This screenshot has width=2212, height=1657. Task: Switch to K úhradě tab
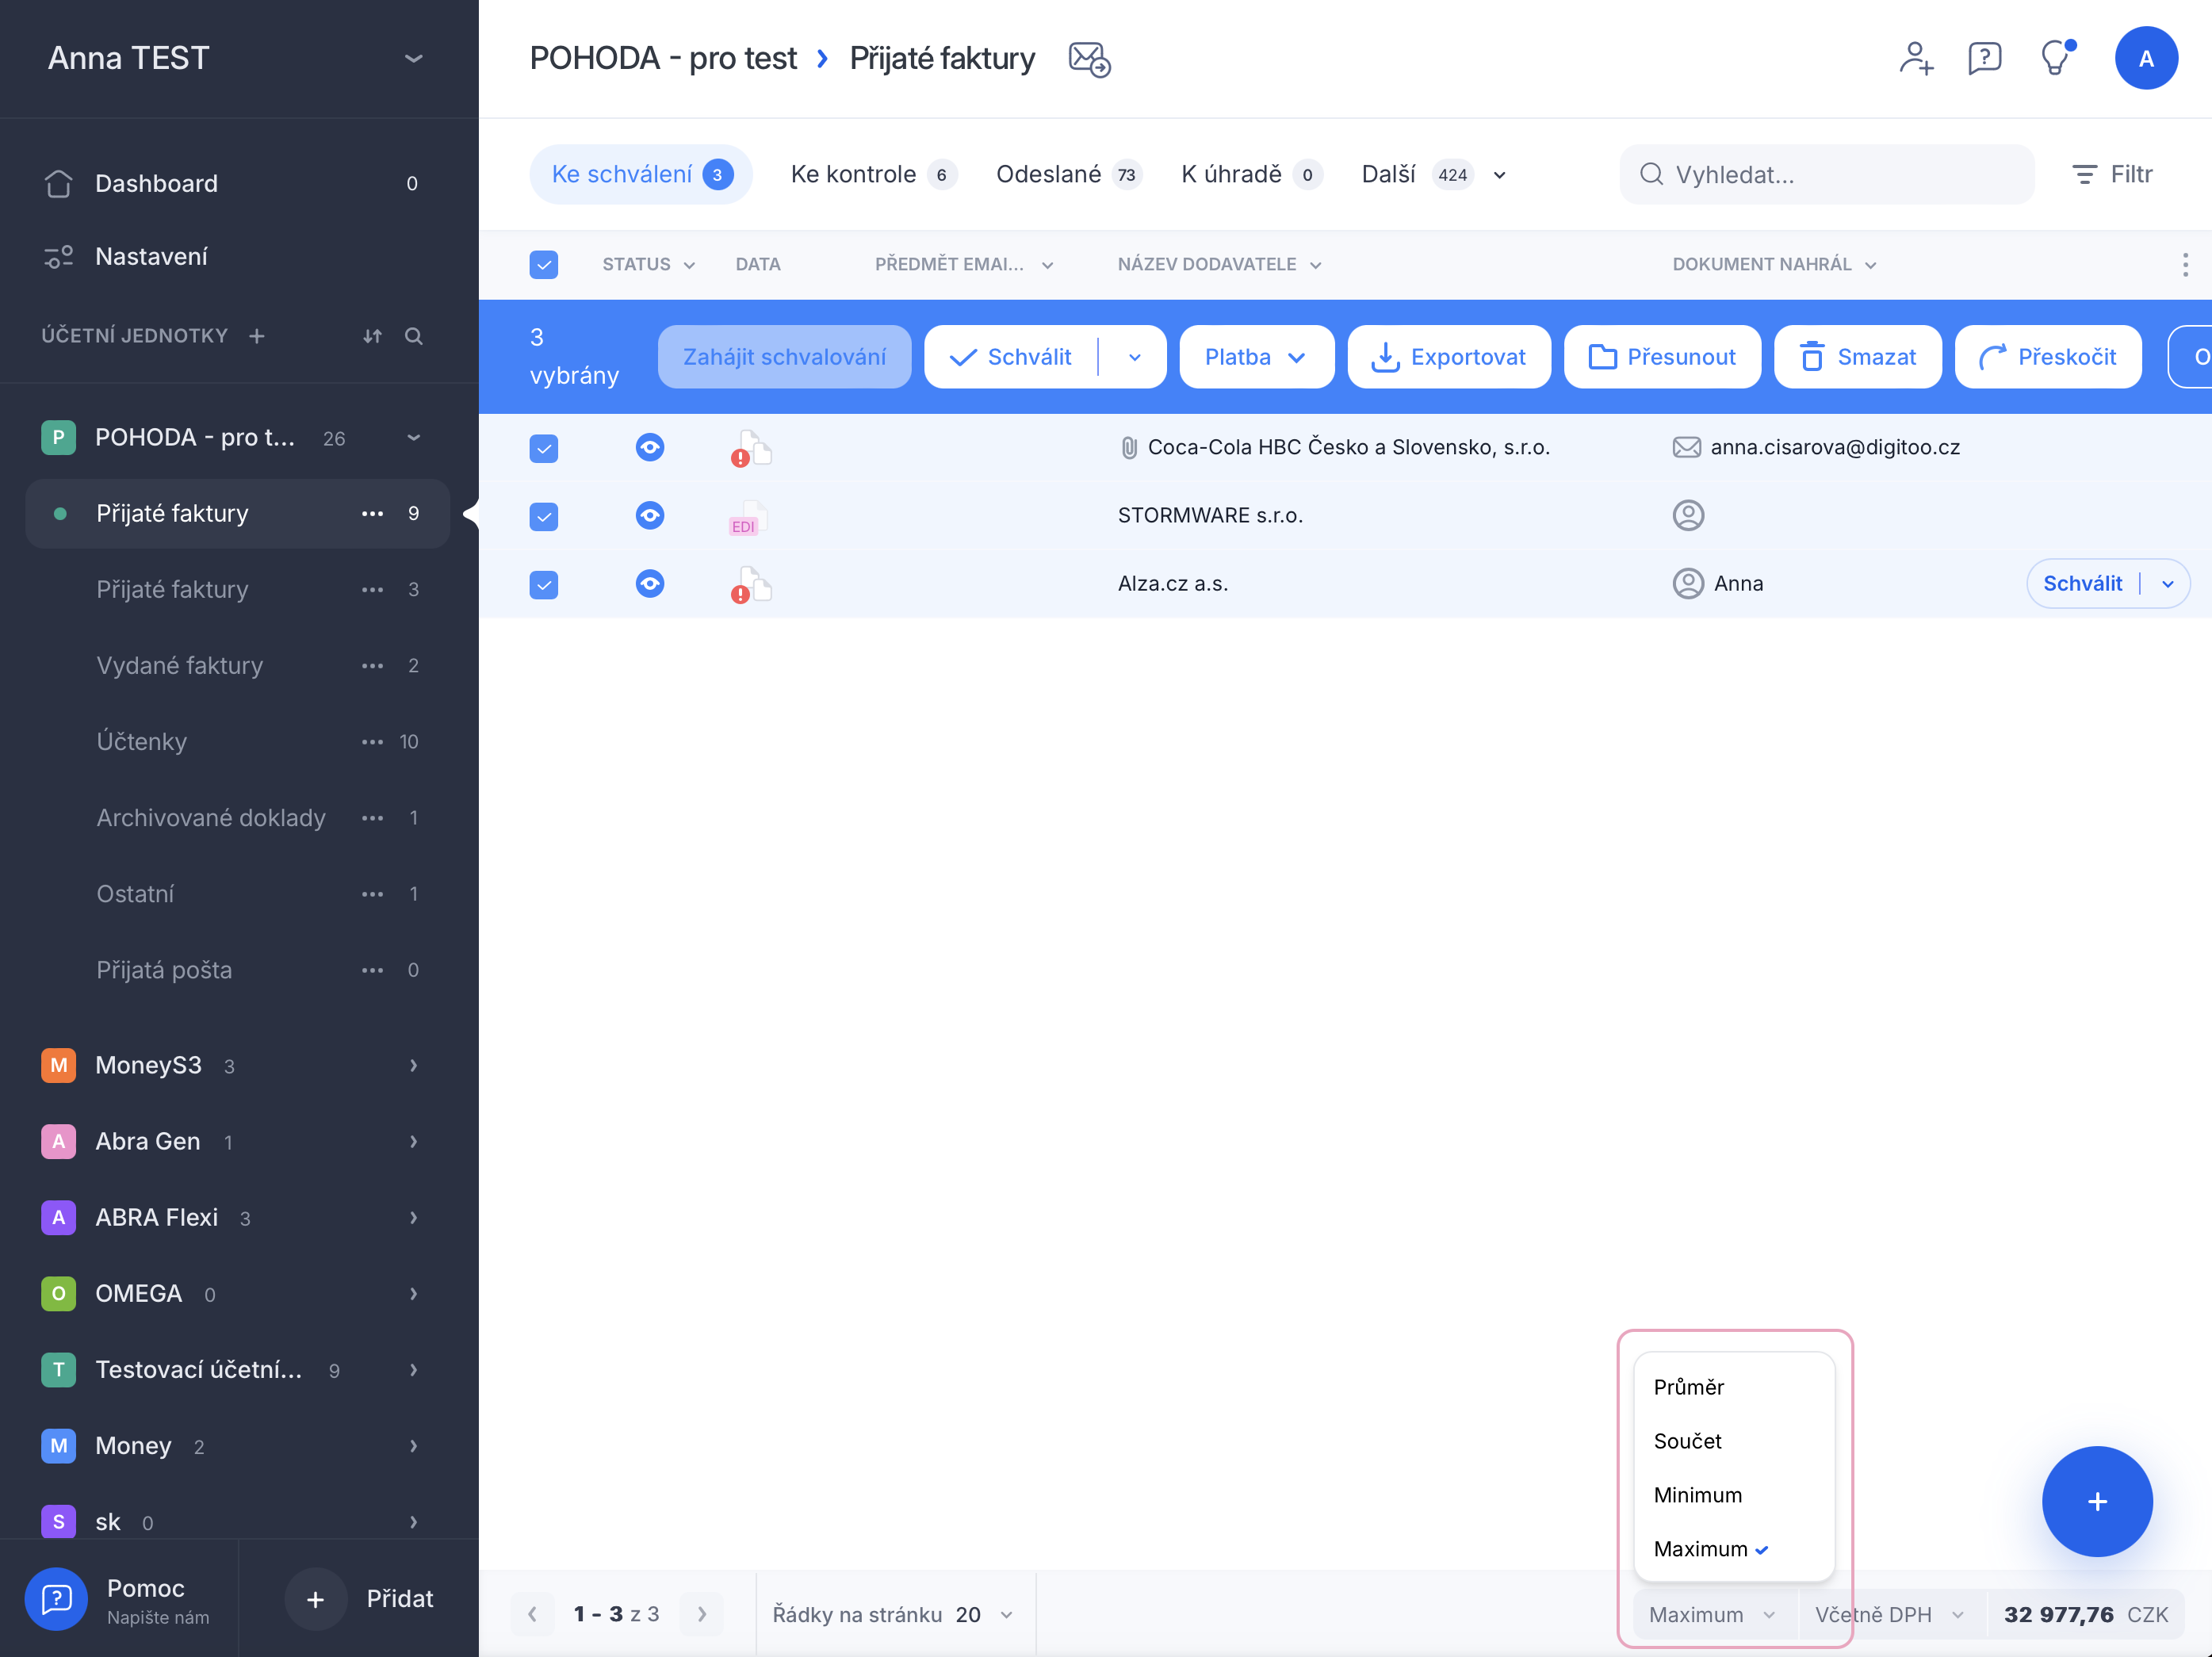click(x=1251, y=175)
